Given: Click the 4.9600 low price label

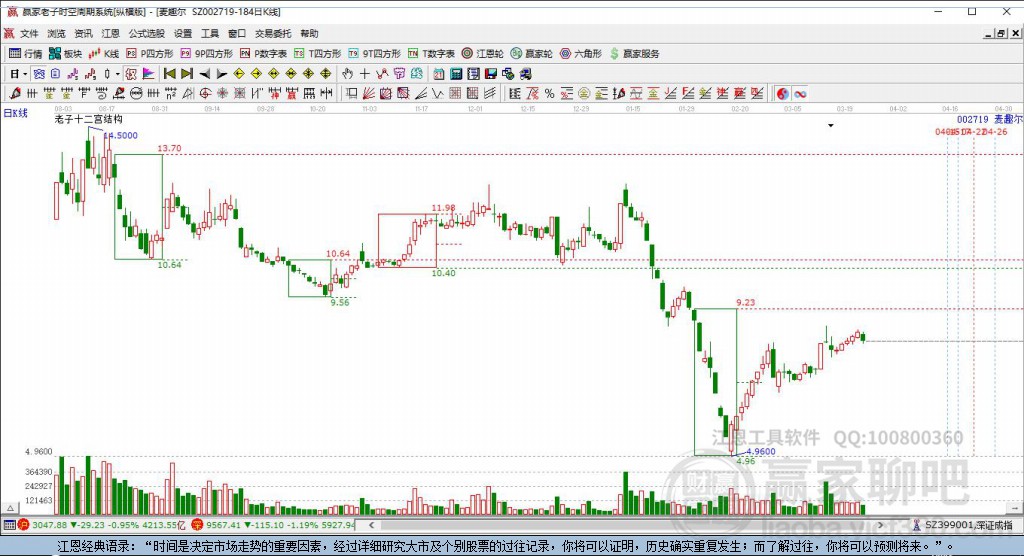Looking at the screenshot, I should pos(761,451).
